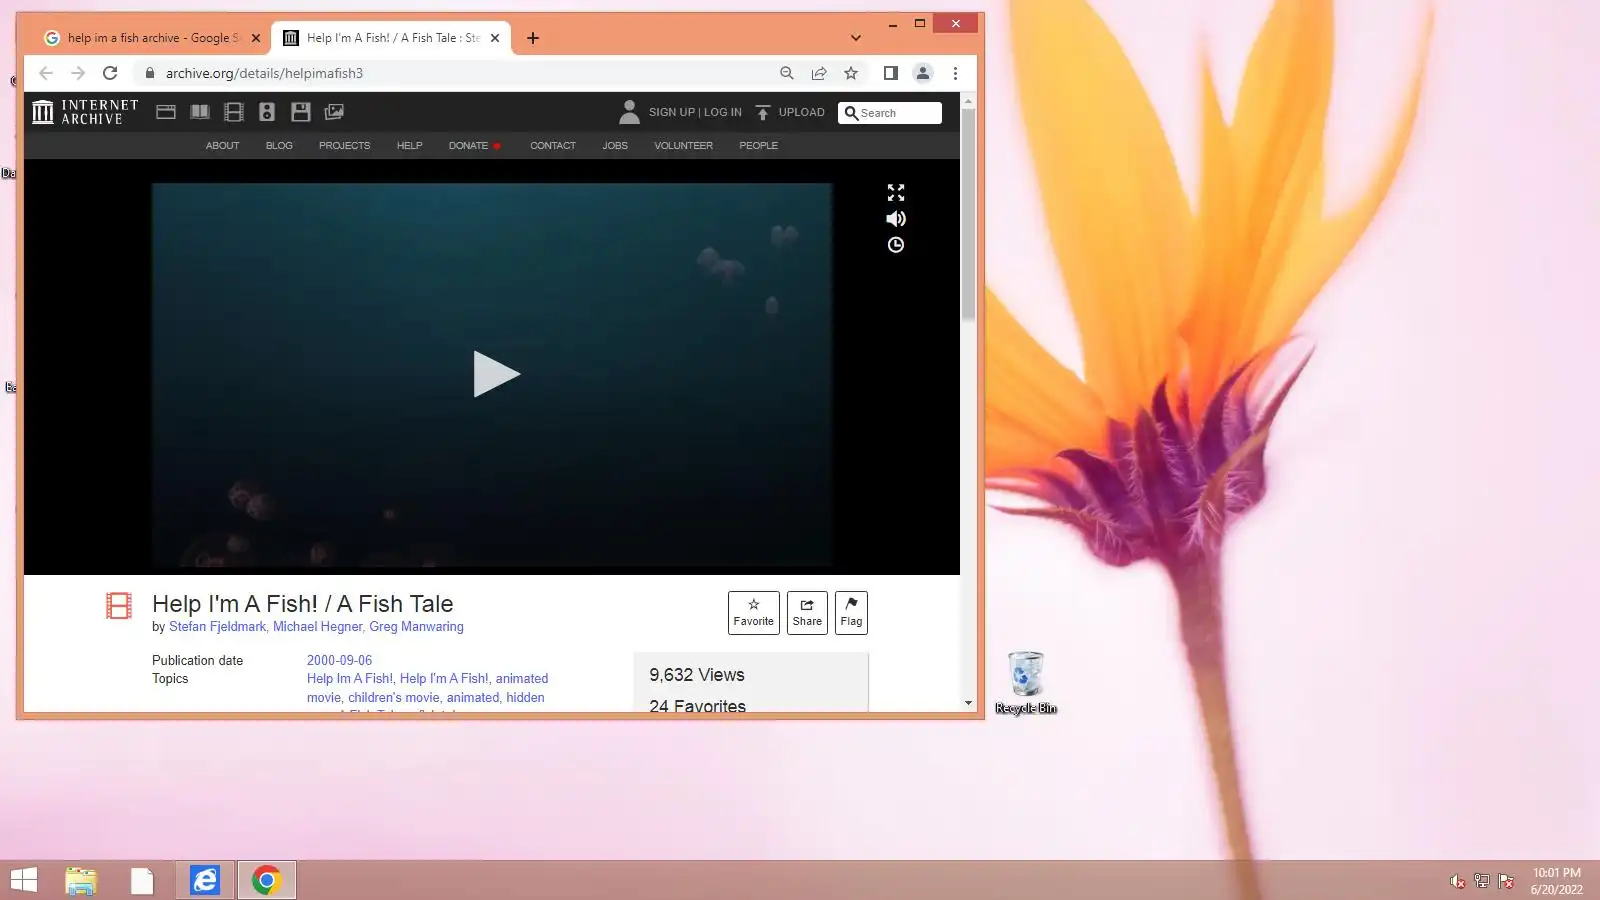Open the Audio speaker icon
1600x900 pixels.
coord(267,112)
